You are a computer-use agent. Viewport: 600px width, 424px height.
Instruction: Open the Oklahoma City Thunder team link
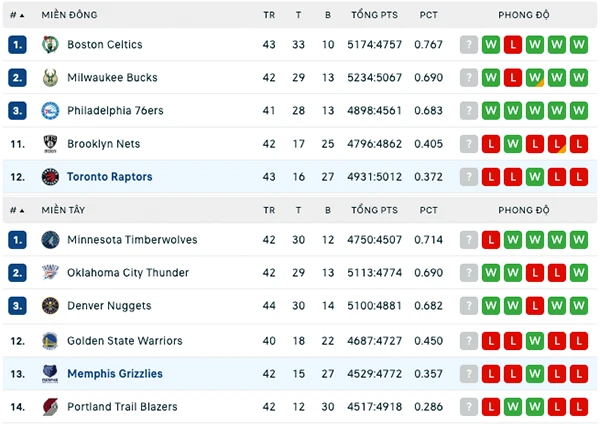128,272
